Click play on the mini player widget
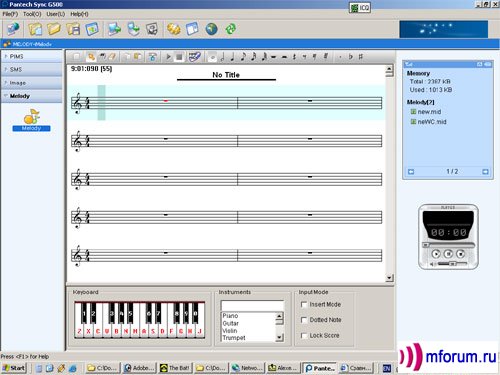The width and height of the screenshot is (500, 375). [x=436, y=254]
